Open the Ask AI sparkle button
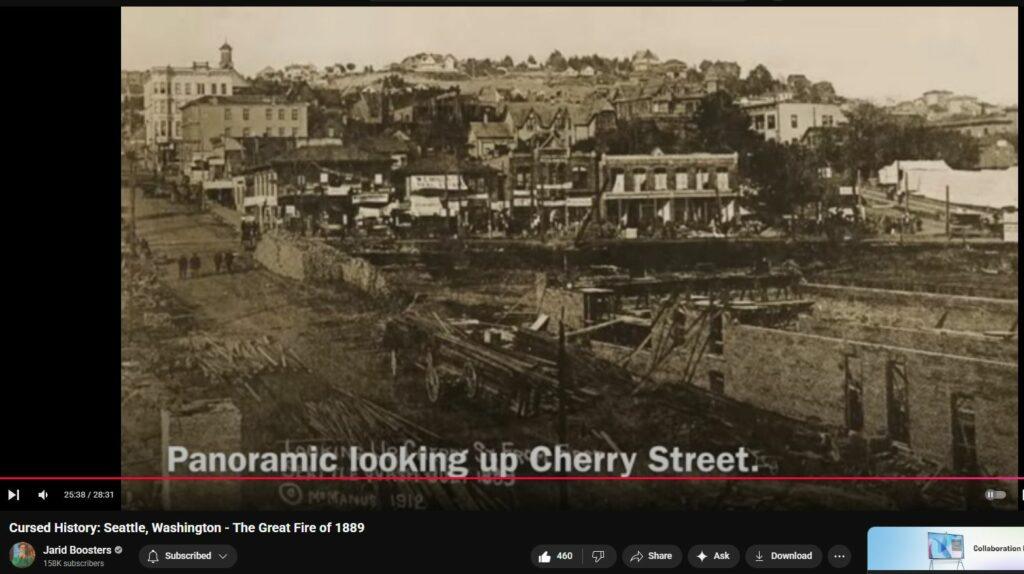Image resolution: width=1024 pixels, height=574 pixels. (x=713, y=556)
